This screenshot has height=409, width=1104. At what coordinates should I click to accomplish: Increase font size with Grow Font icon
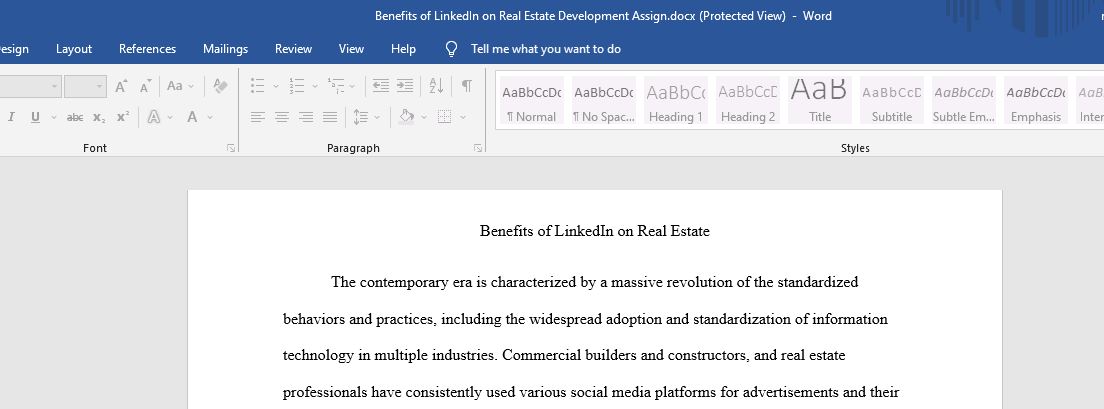pyautogui.click(x=121, y=87)
